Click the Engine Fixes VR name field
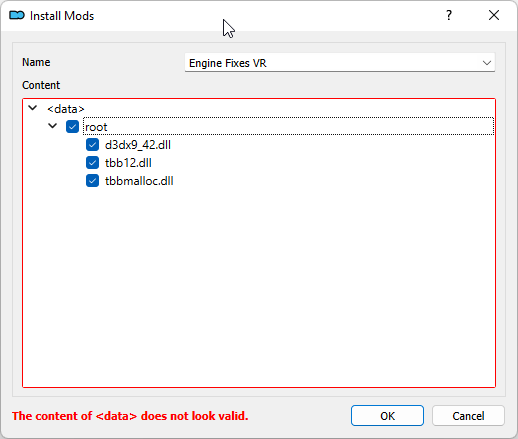The width and height of the screenshot is (518, 439). (x=340, y=63)
